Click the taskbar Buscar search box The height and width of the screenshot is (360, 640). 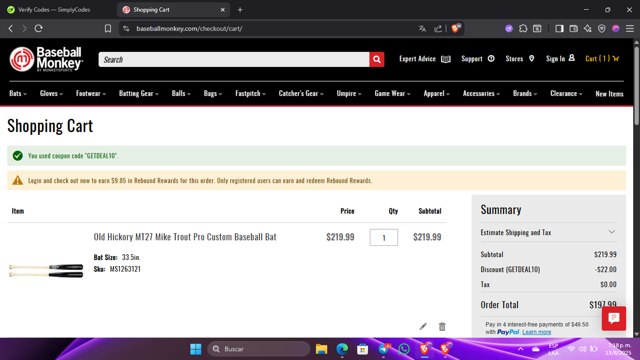tap(259, 349)
